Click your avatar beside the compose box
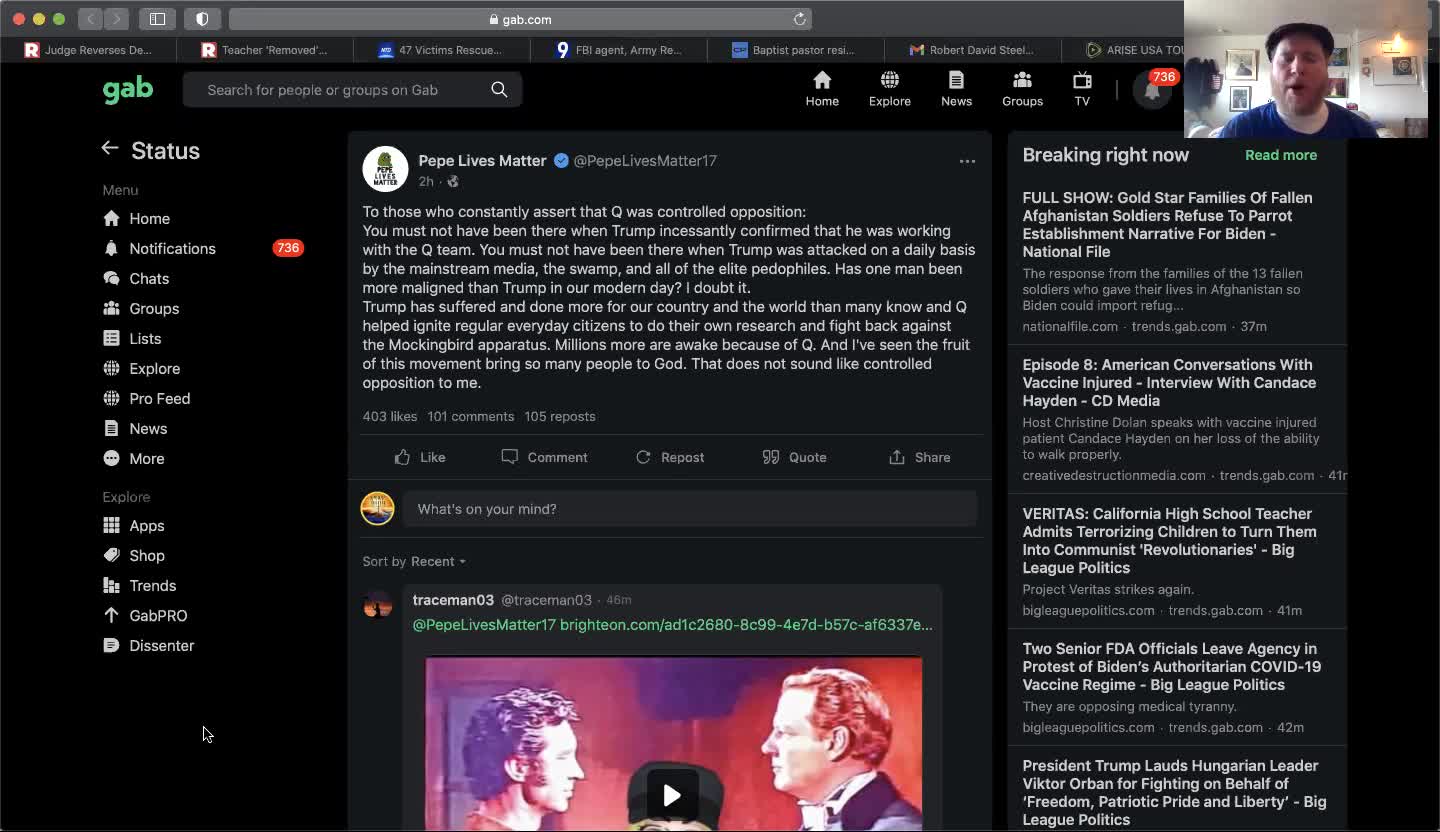Image resolution: width=1440 pixels, height=832 pixels. coord(377,508)
